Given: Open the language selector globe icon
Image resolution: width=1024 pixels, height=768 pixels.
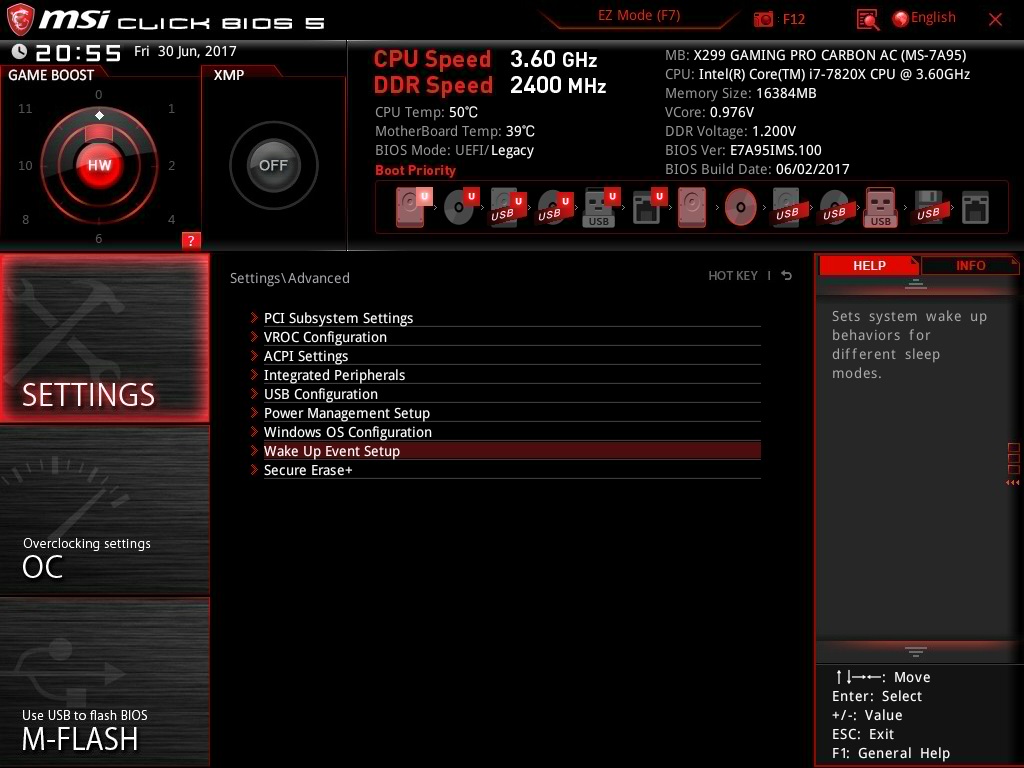Looking at the screenshot, I should click(x=900, y=18).
